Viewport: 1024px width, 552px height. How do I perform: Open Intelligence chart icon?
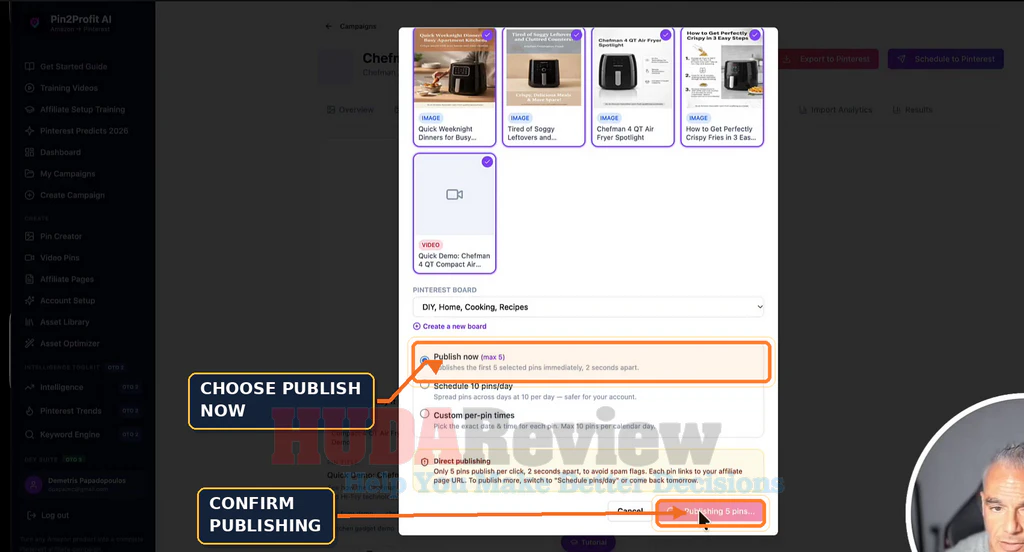[x=29, y=387]
